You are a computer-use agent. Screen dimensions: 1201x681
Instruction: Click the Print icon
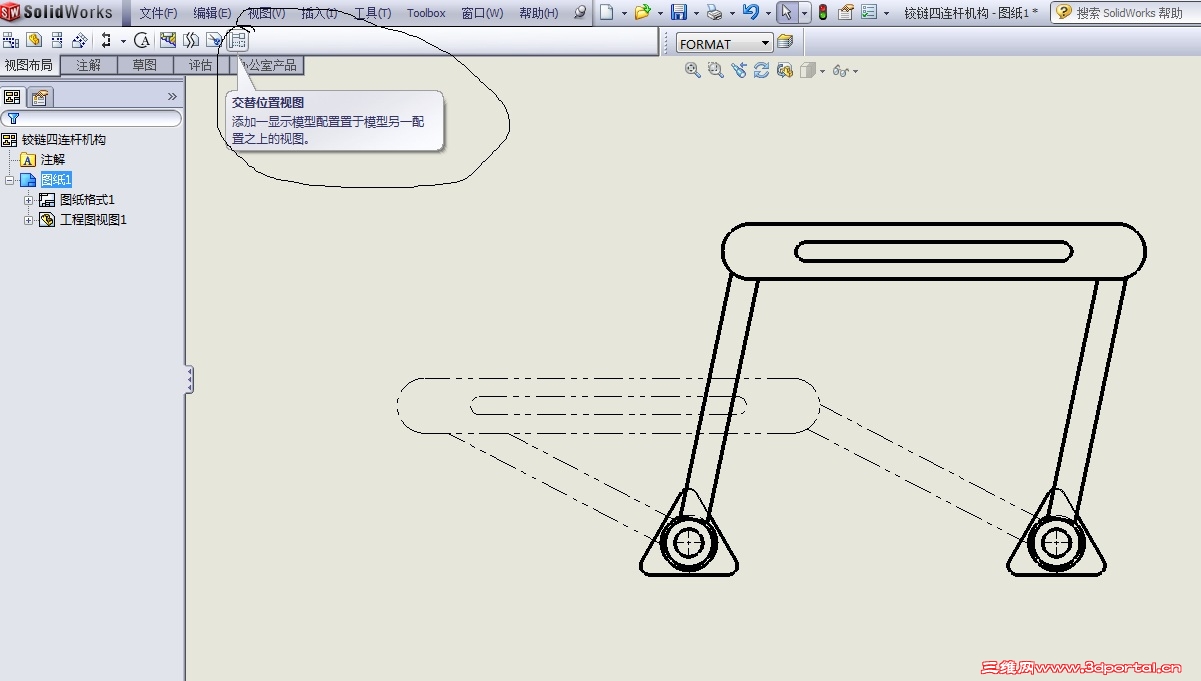point(714,13)
